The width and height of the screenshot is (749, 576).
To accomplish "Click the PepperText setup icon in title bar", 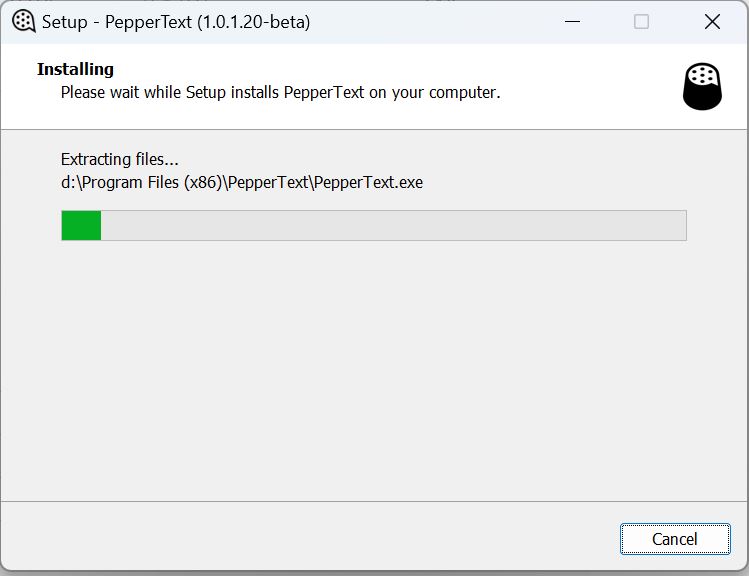I will [x=24, y=22].
